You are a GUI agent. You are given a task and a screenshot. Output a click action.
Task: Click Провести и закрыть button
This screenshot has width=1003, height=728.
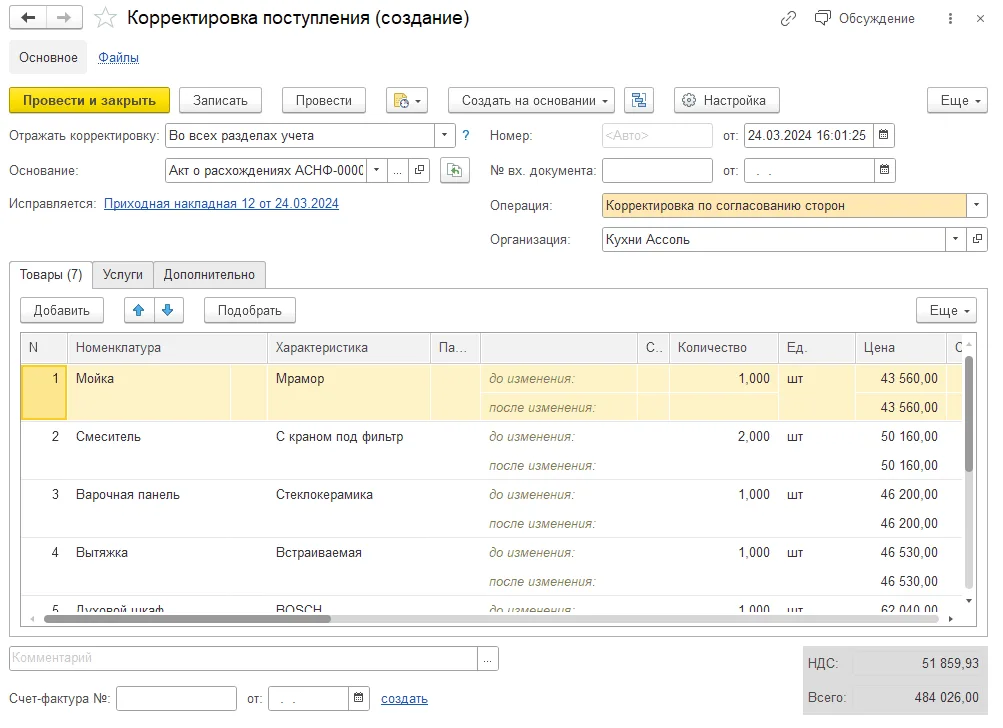tap(90, 100)
